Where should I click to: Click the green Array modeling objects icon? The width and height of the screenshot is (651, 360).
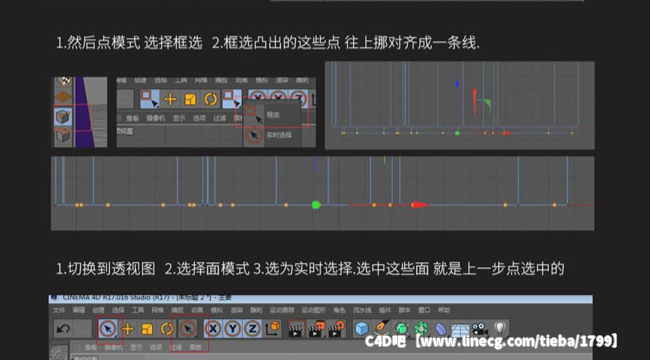click(x=421, y=329)
